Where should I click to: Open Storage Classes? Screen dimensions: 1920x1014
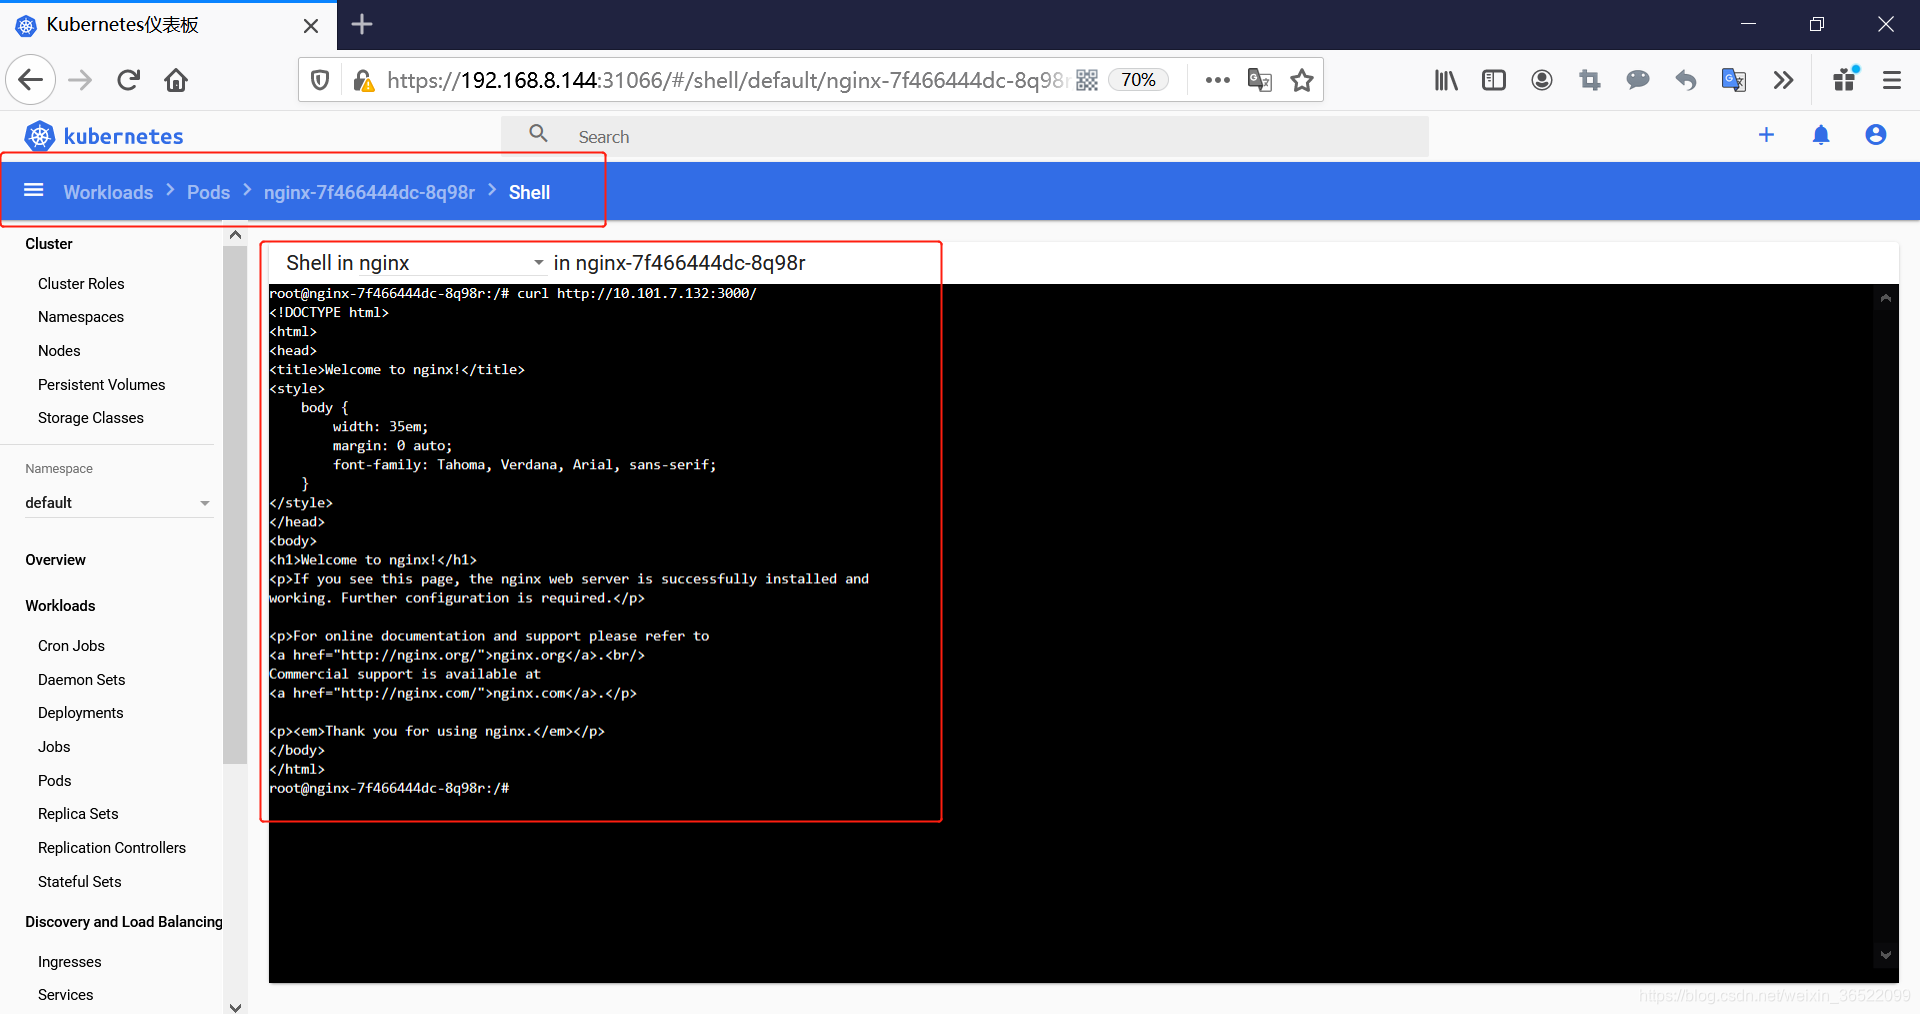click(x=91, y=418)
